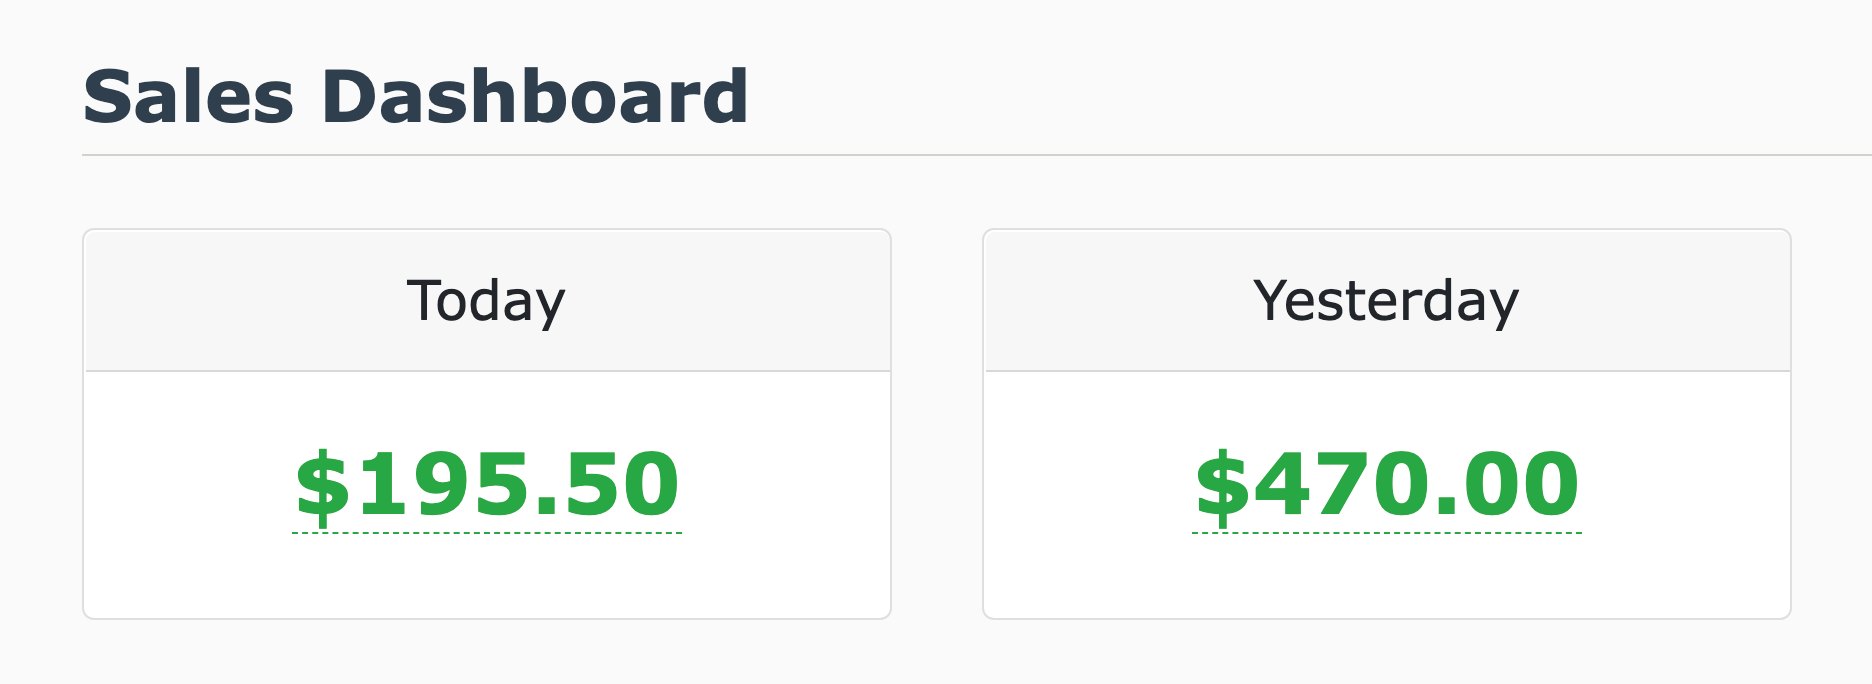The image size is (1872, 684).
Task: Click the word Sales in the title
Action: click(x=188, y=97)
